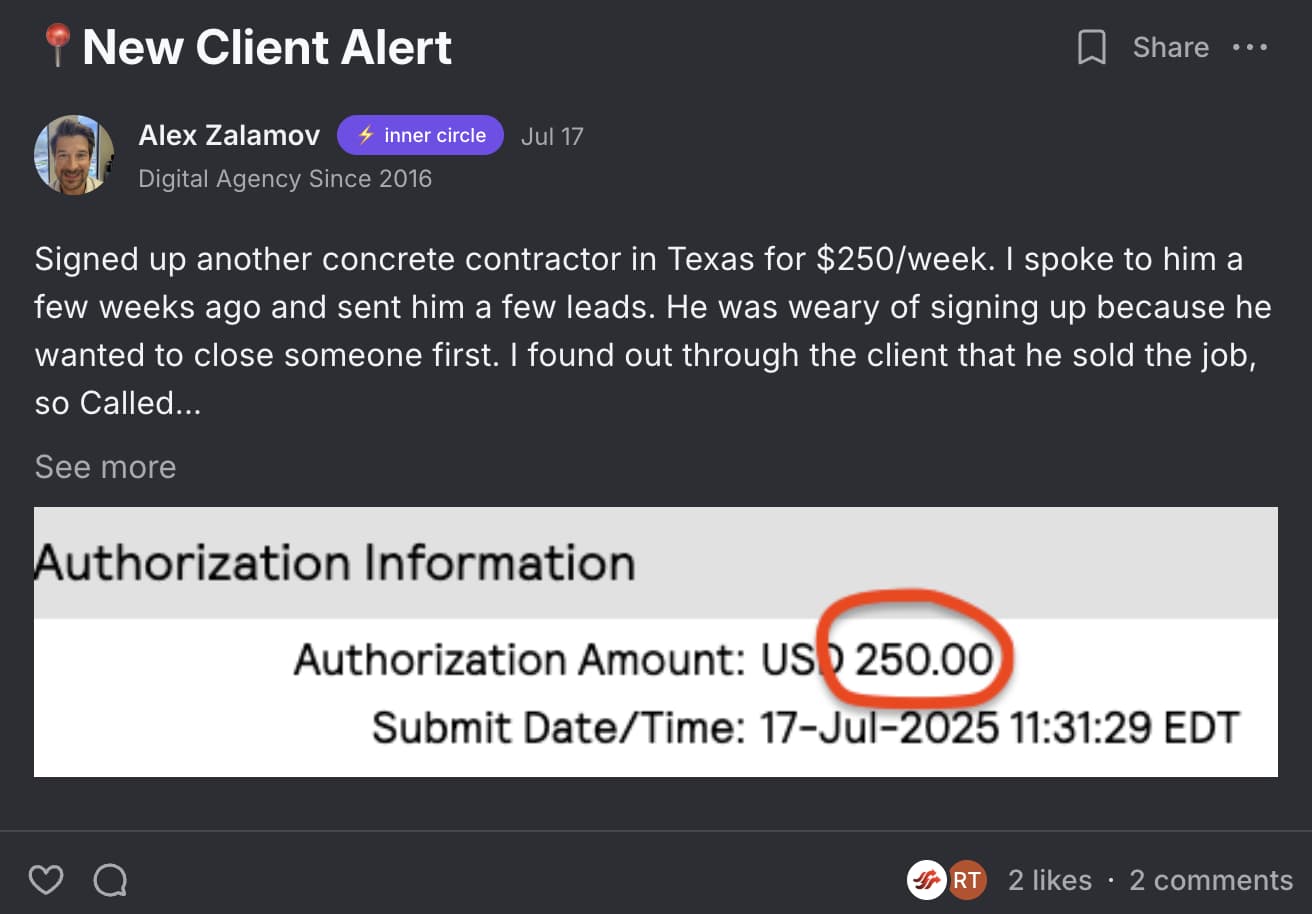Click the red logo liker avatar
This screenshot has width=1312, height=914.
click(x=926, y=880)
